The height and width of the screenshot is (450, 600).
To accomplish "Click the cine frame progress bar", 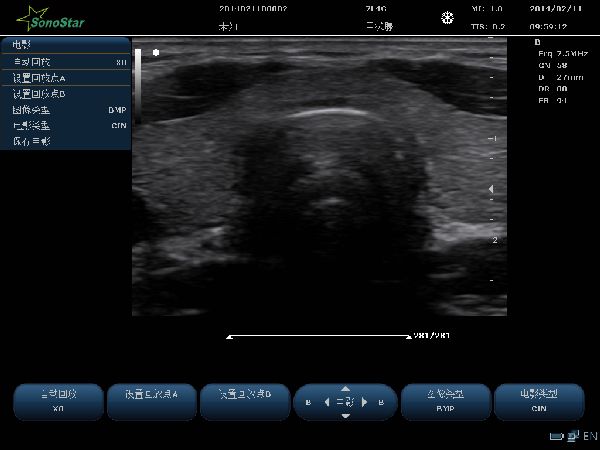I will coord(319,337).
